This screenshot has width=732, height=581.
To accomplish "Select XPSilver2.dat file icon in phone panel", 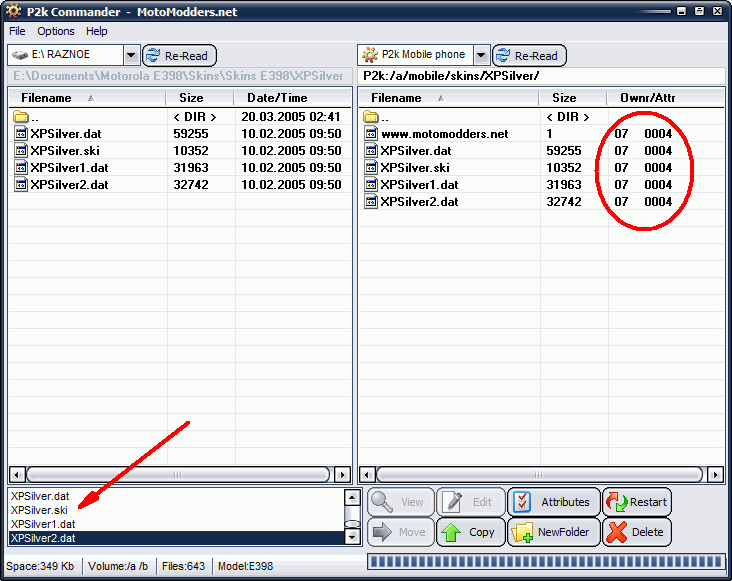I will (371, 202).
